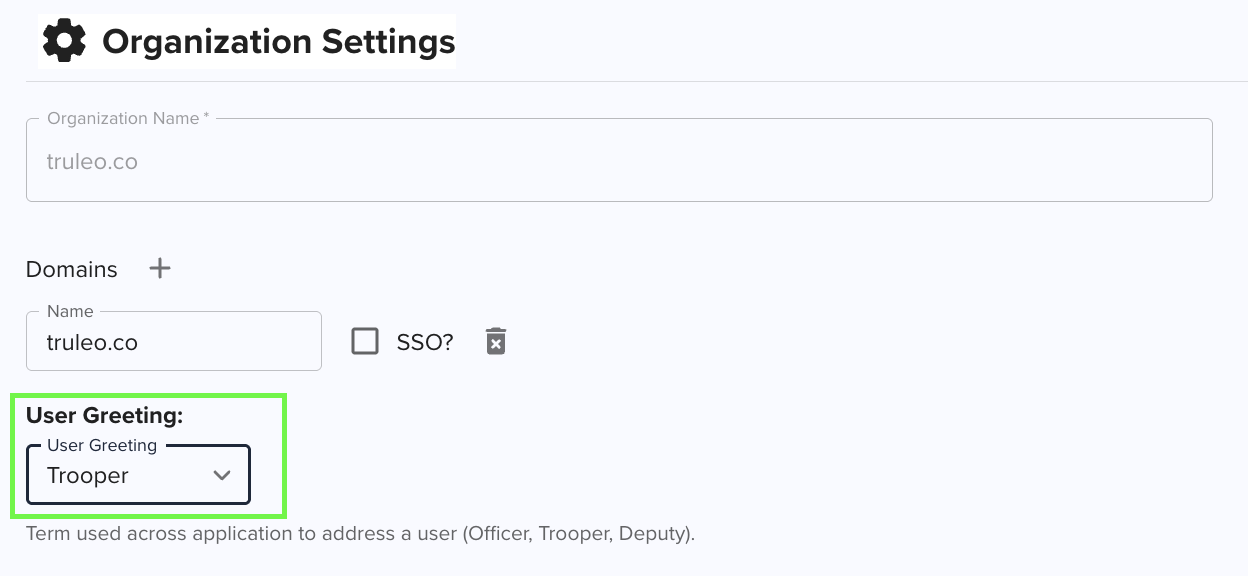Click the gear icon beside Organization Settings
Viewport: 1248px width, 576px height.
(x=64, y=41)
